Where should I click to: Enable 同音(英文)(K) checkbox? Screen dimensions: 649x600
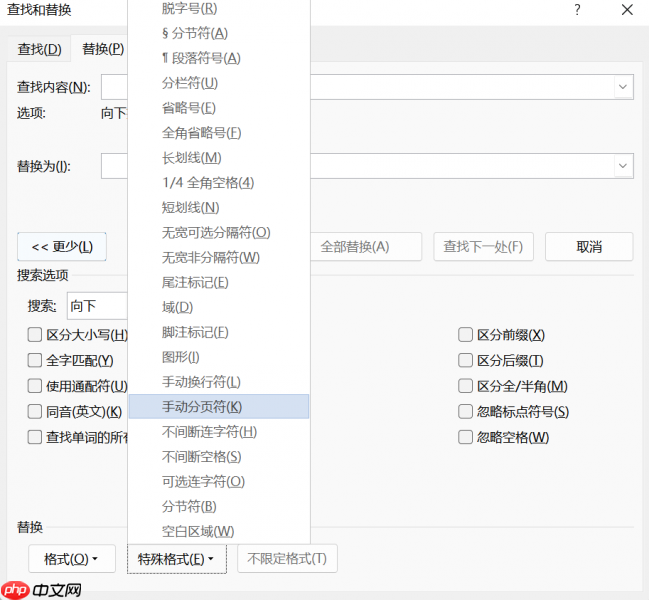click(x=35, y=411)
